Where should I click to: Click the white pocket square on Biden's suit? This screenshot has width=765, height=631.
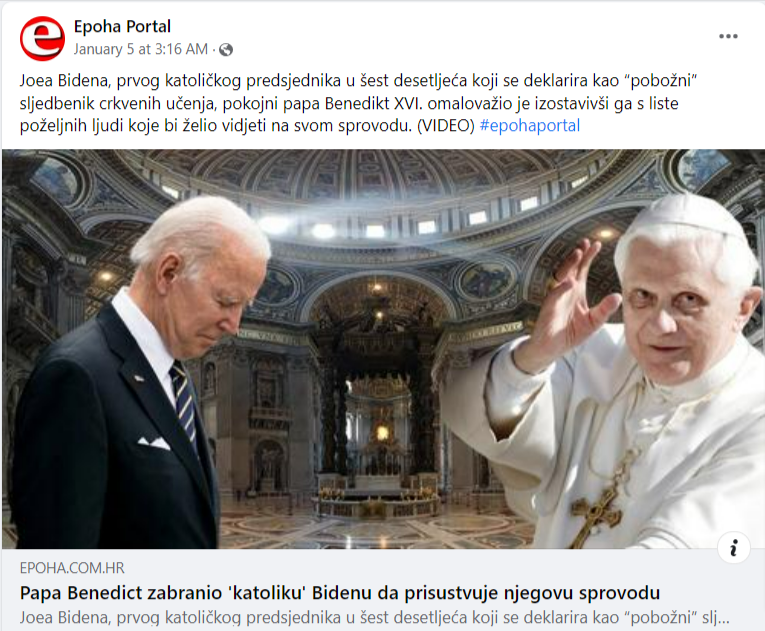[153, 443]
